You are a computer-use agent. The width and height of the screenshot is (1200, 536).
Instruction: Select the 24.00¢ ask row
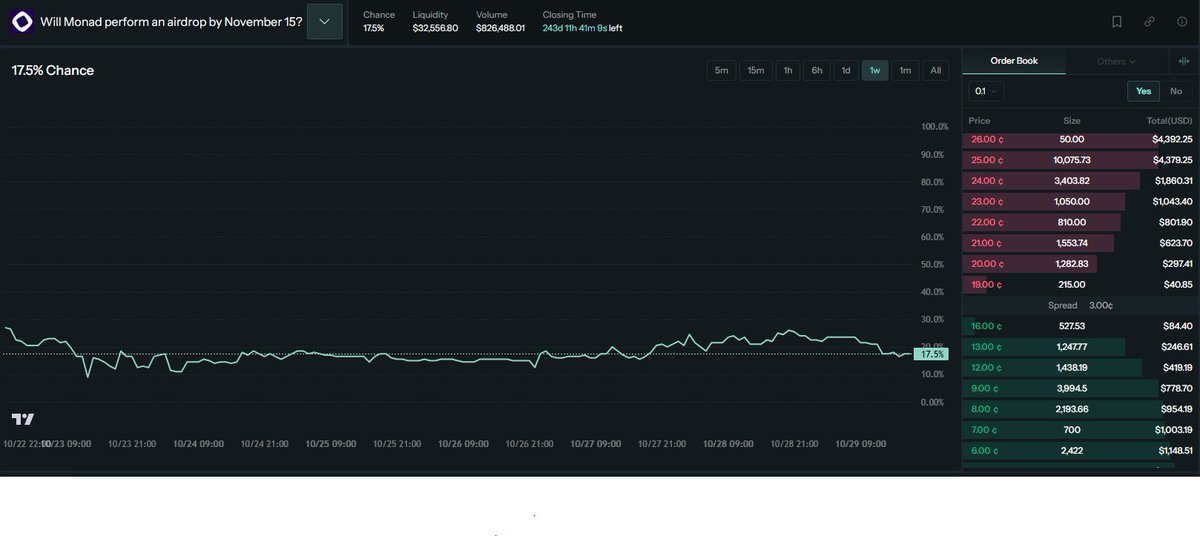(1080, 180)
